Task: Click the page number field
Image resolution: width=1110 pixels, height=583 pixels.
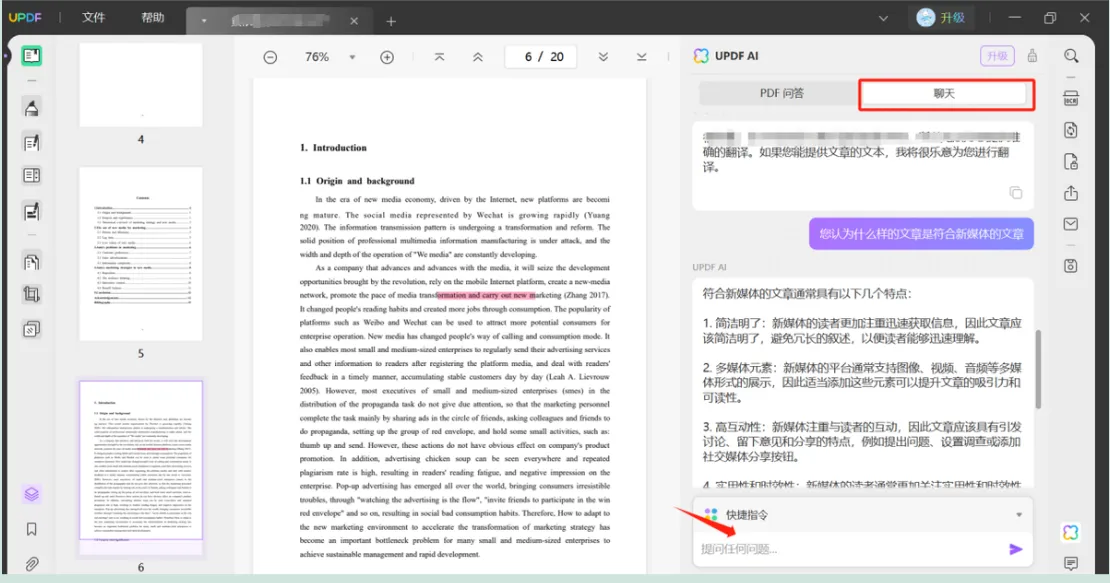Action: tap(541, 57)
